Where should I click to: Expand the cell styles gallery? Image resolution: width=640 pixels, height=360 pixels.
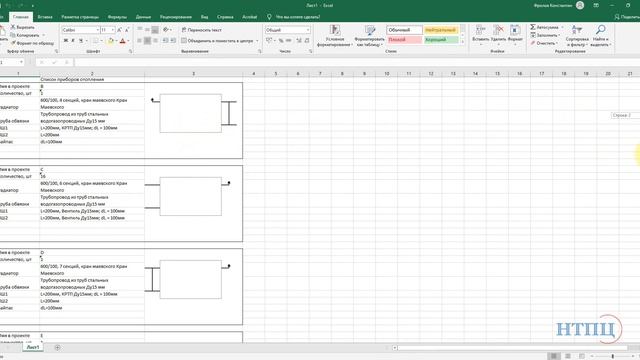point(462,42)
